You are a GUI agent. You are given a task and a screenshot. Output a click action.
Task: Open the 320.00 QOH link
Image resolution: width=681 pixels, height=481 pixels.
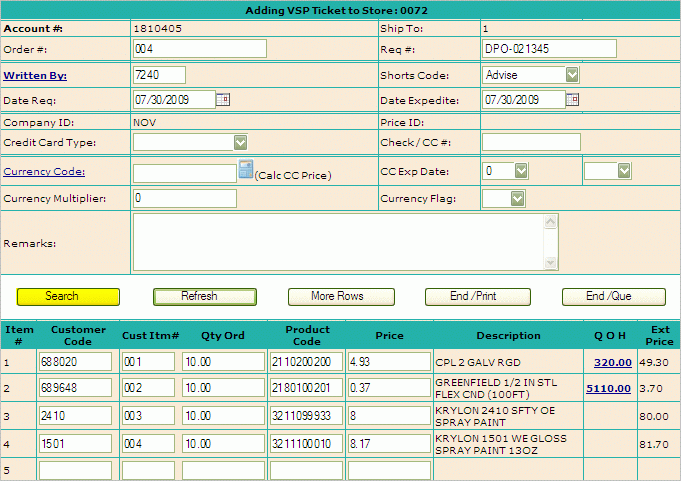612,362
